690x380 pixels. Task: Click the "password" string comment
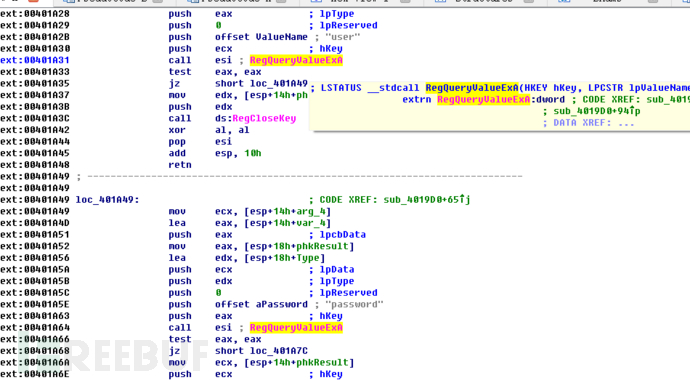click(x=354, y=304)
